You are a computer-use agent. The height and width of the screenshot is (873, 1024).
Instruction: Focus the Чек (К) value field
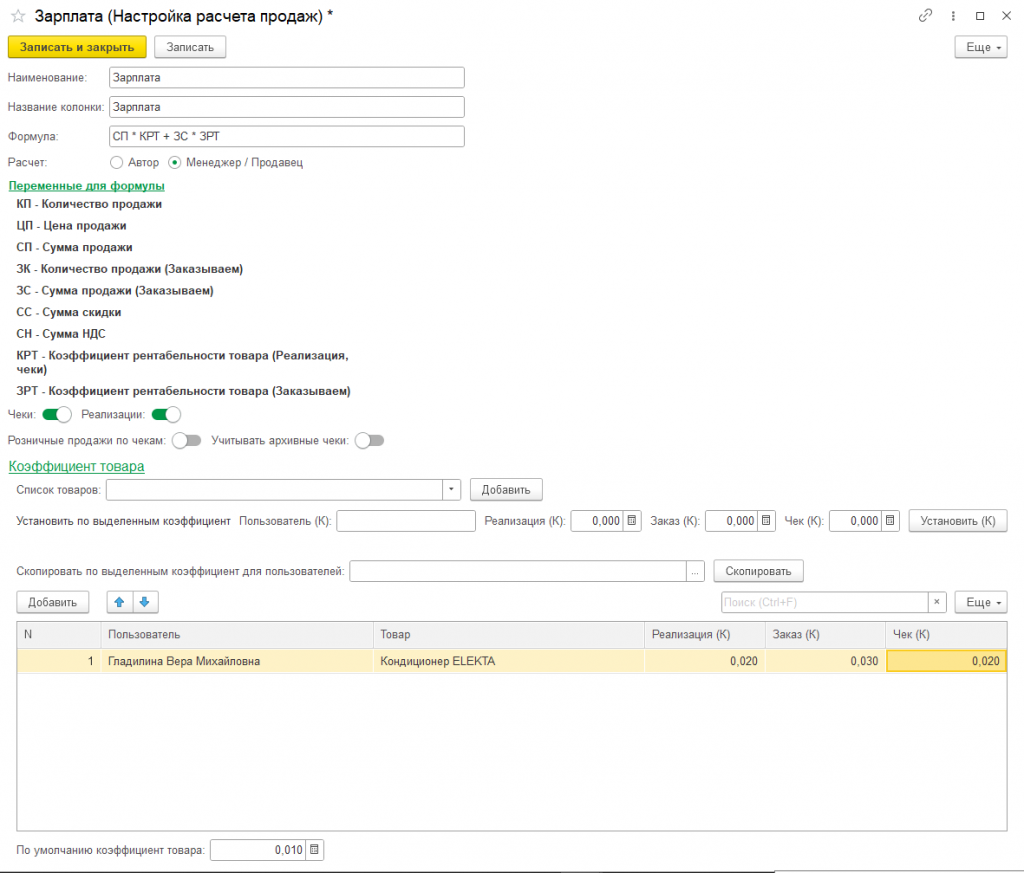856,521
